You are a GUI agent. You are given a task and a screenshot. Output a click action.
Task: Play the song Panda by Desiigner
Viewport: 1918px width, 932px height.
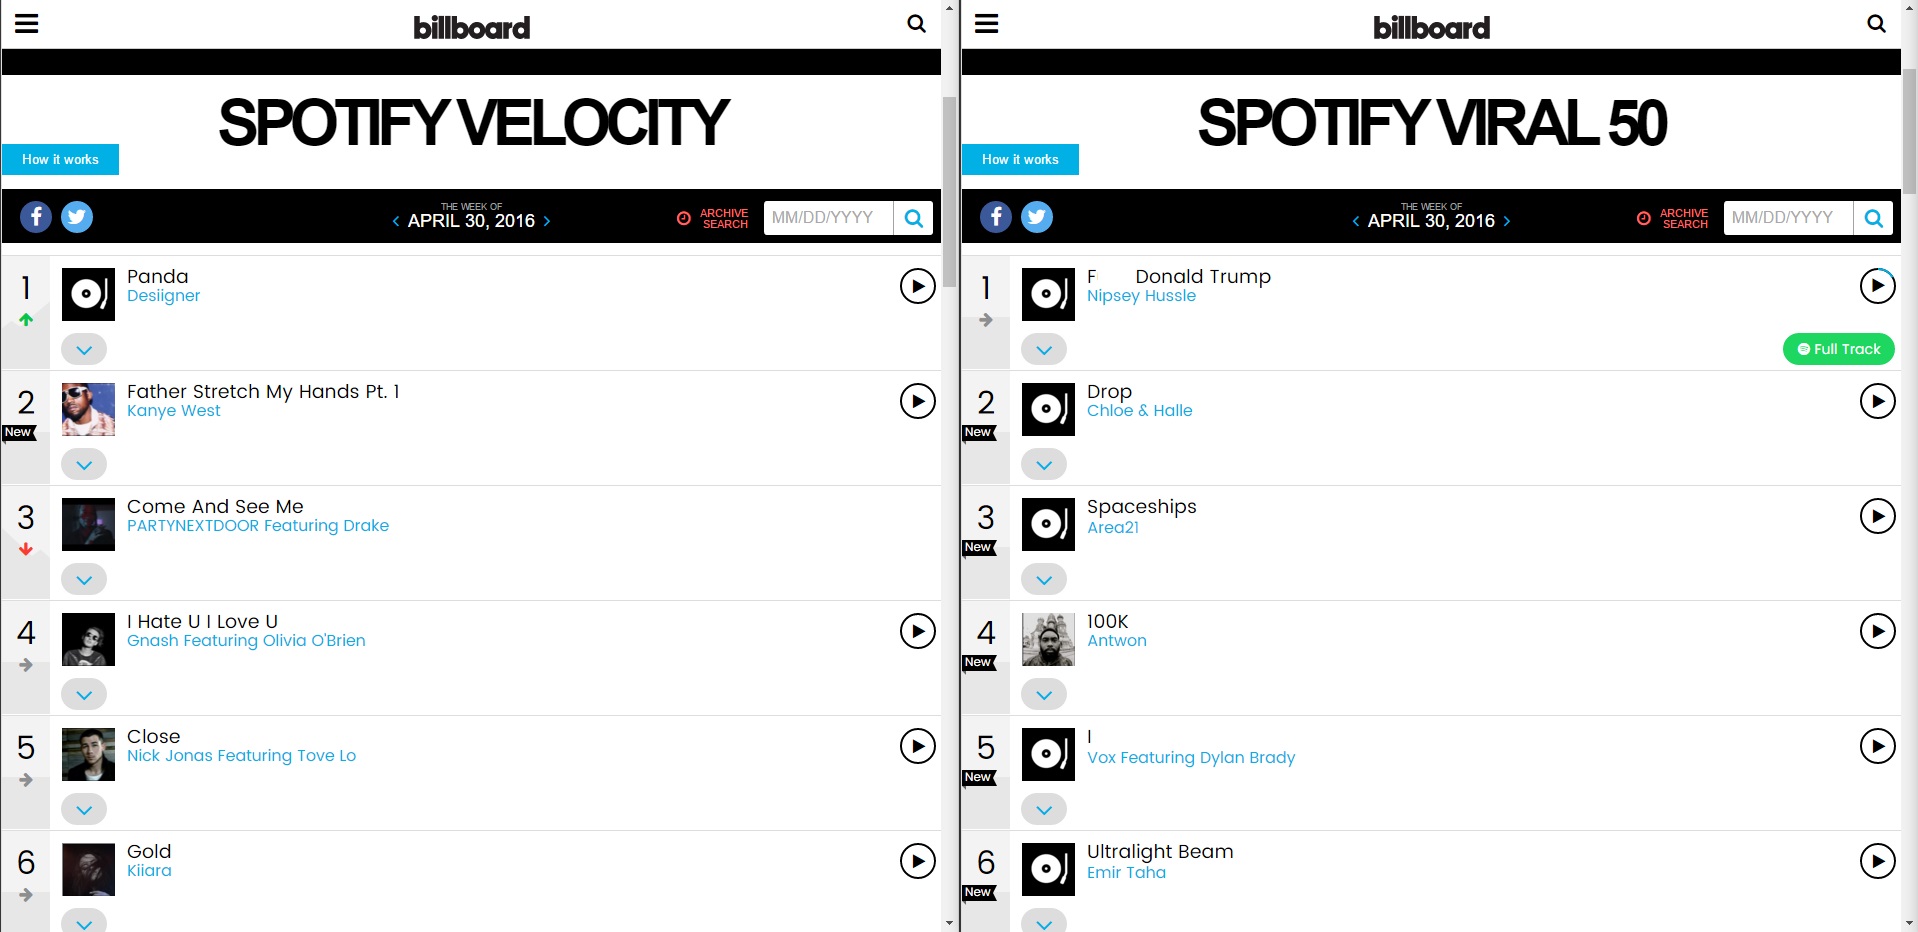coord(917,287)
